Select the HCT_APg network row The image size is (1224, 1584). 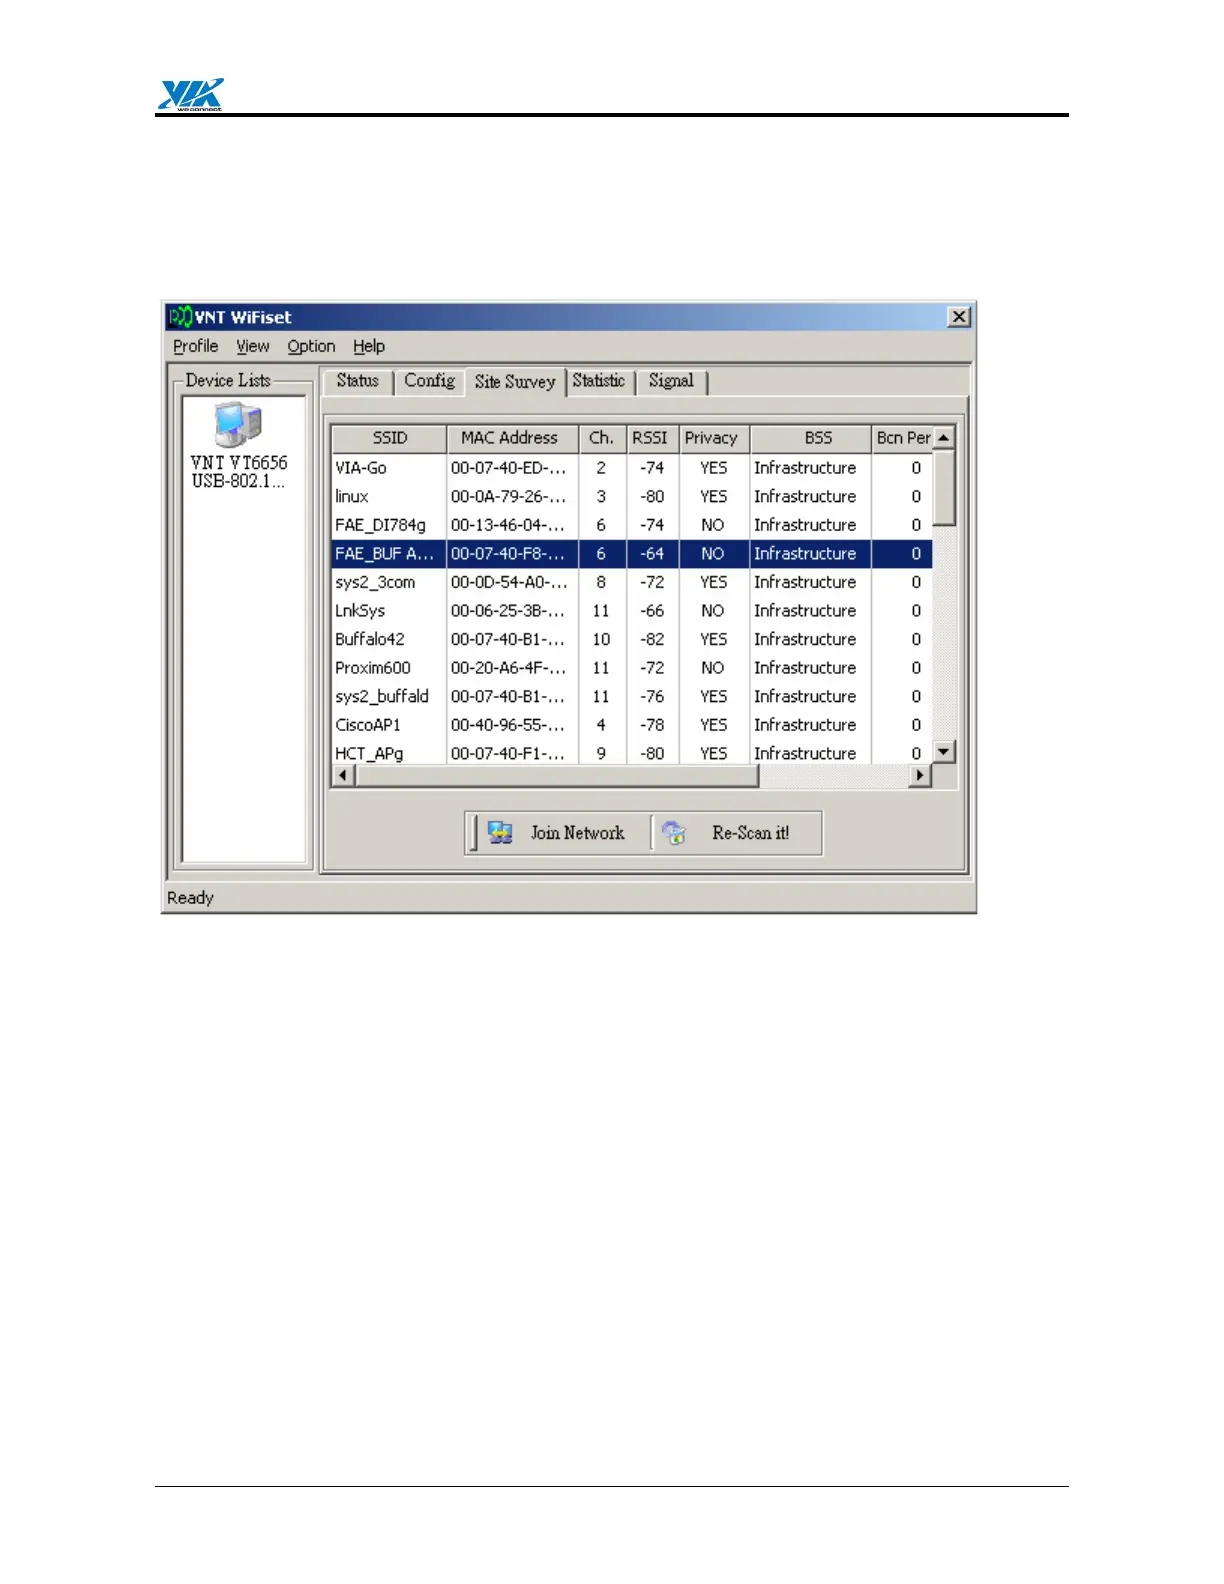[632, 752]
